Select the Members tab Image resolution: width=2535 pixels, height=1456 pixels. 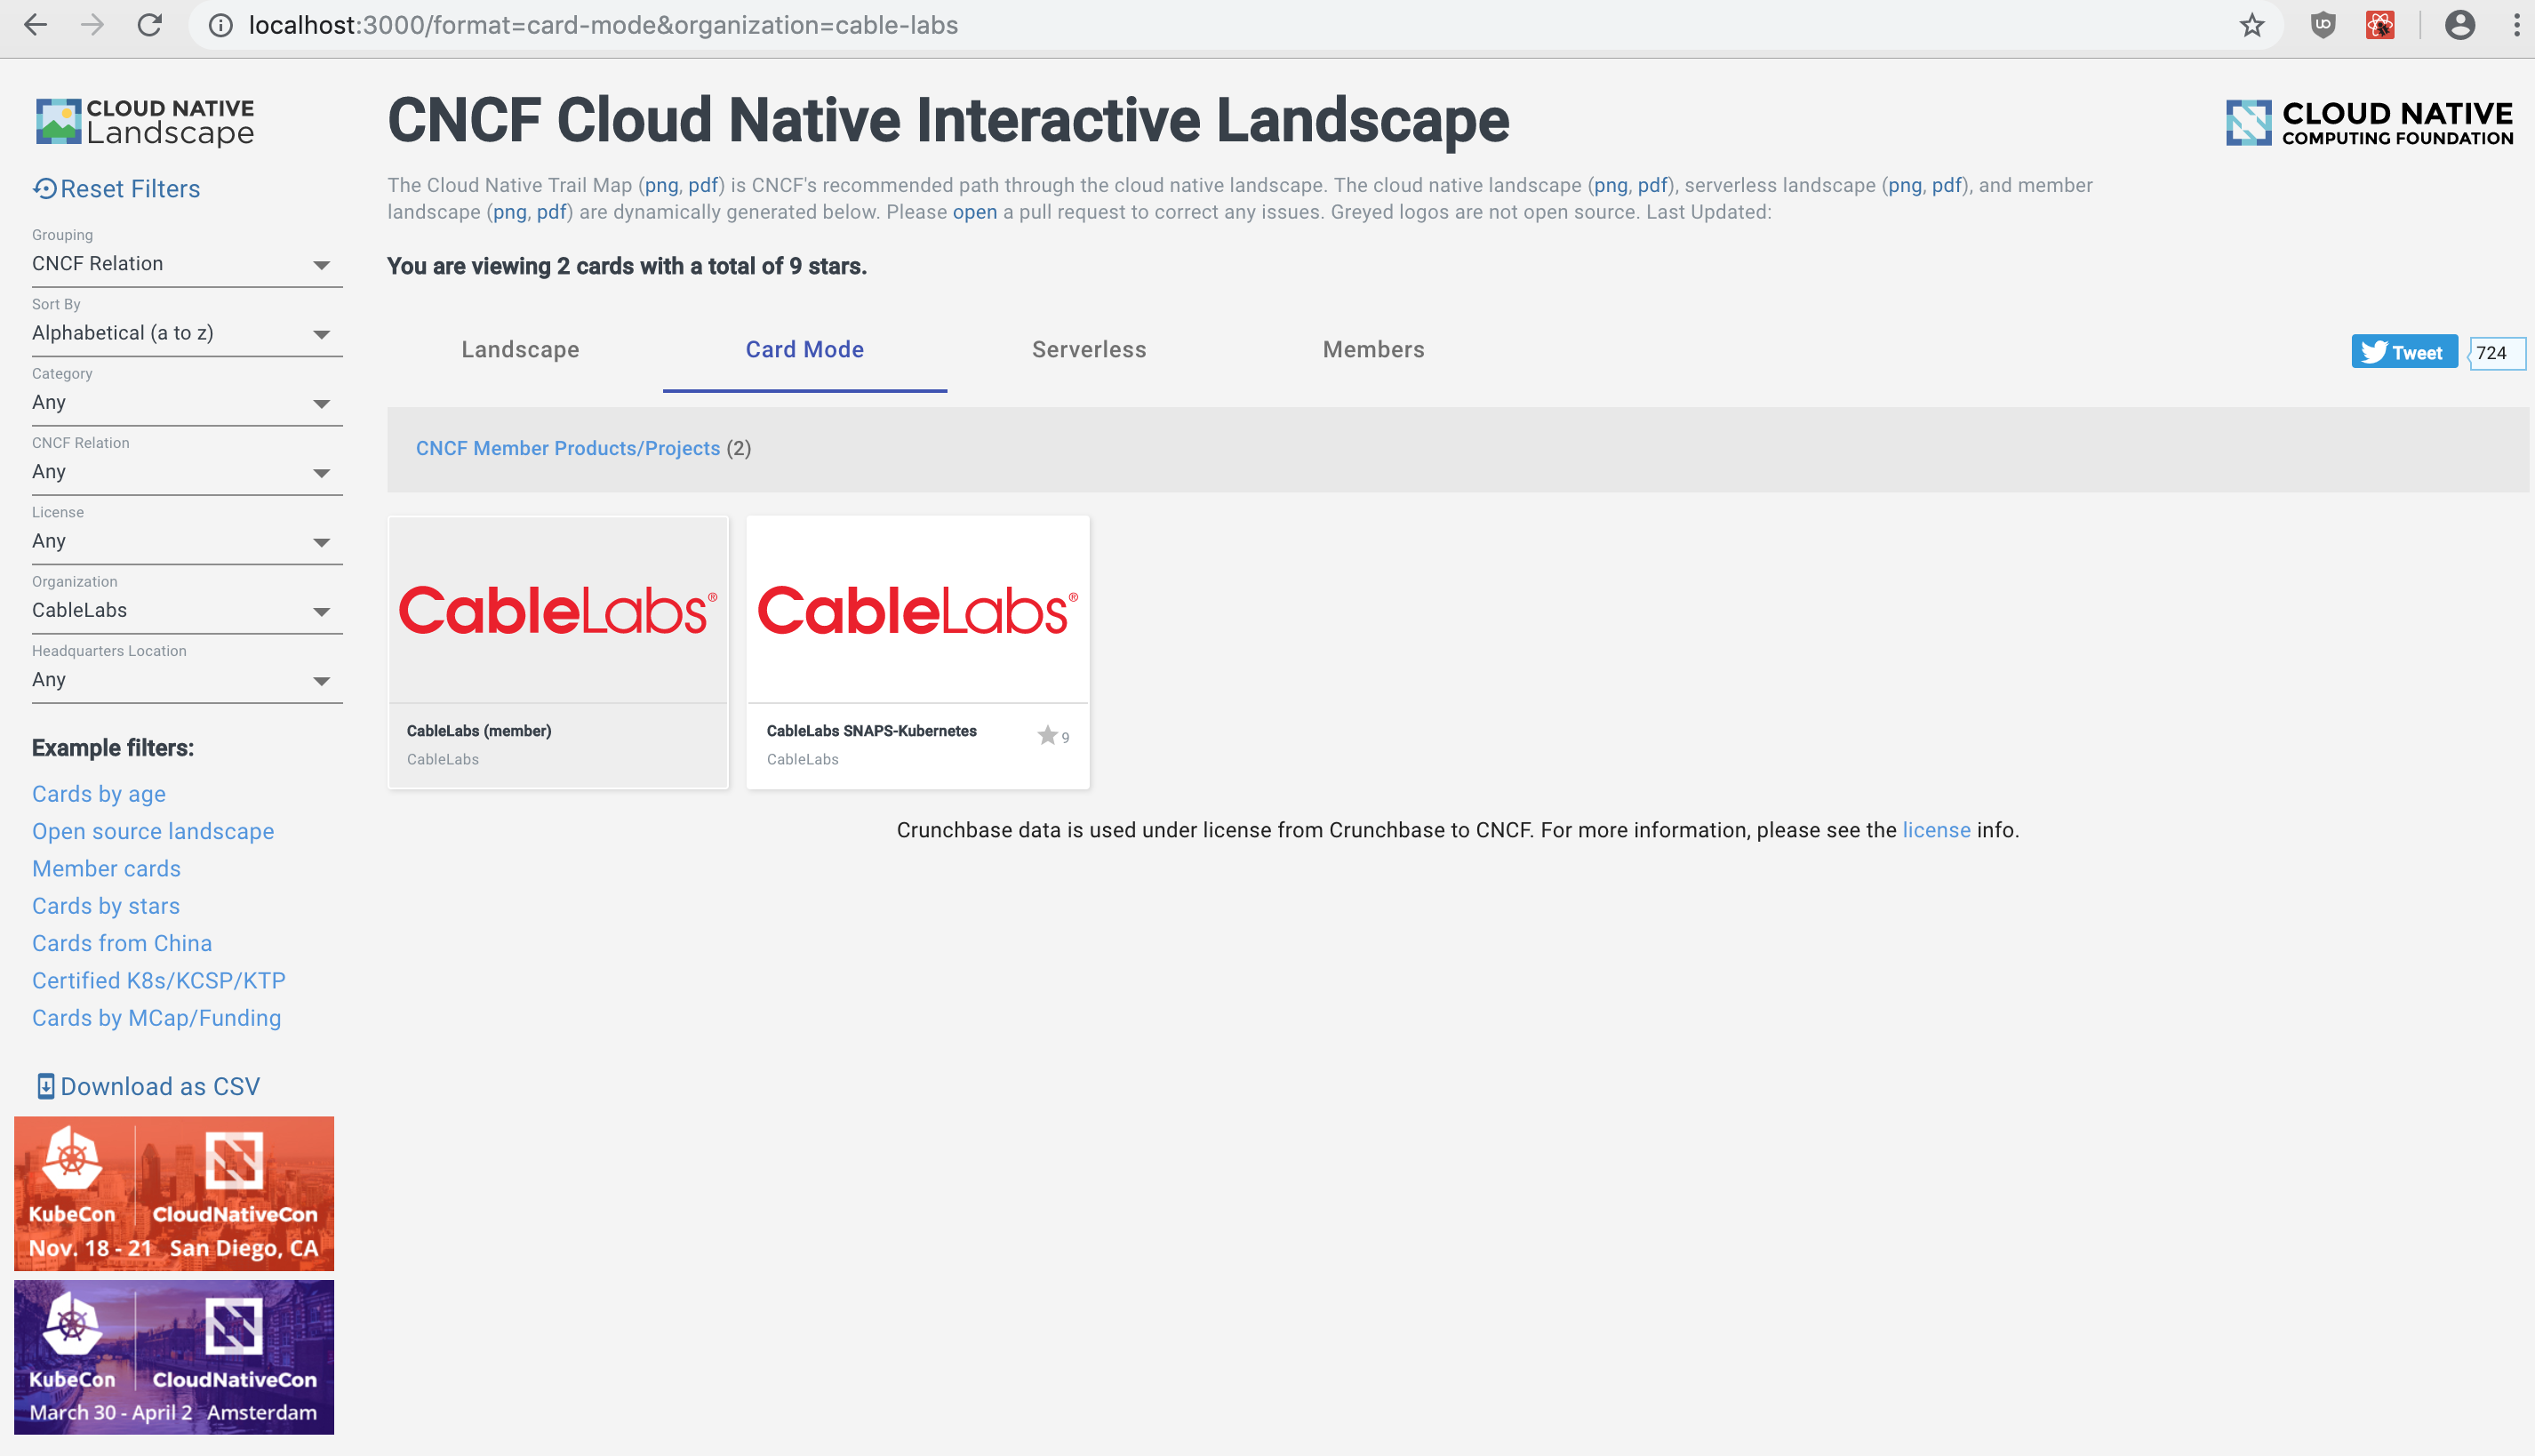coord(1373,349)
